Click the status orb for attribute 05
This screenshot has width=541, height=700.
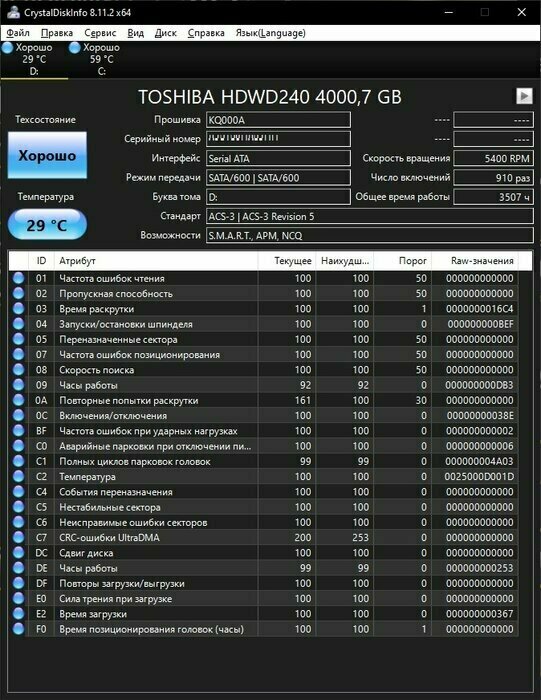tap(18, 339)
